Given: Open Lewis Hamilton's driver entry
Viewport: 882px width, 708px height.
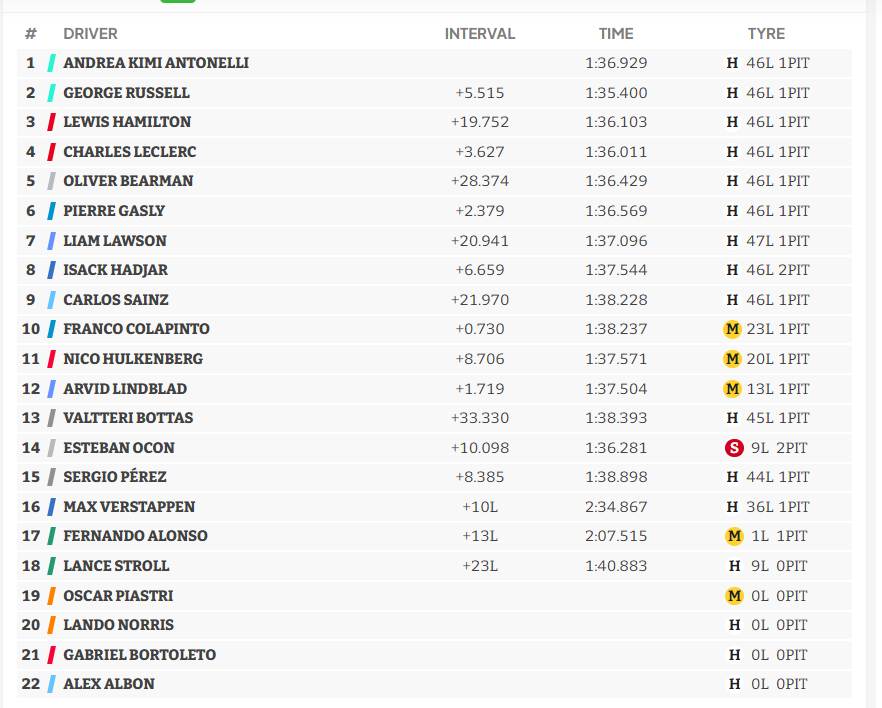Looking at the screenshot, I should pos(127,122).
